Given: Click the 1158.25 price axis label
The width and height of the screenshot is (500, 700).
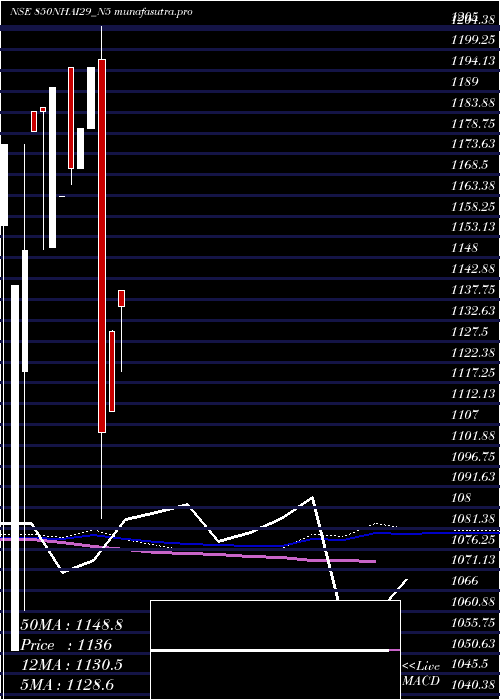Looking at the screenshot, I should [x=473, y=206].
